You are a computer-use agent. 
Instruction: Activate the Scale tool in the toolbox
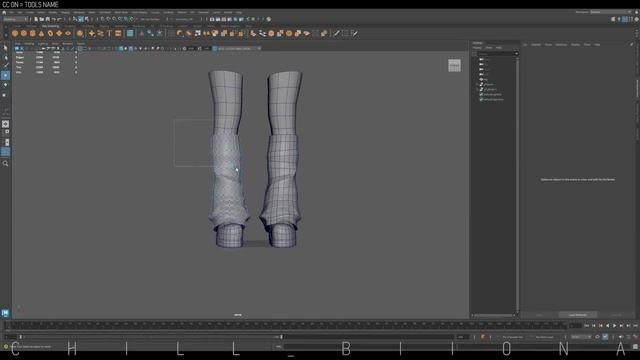5,95
